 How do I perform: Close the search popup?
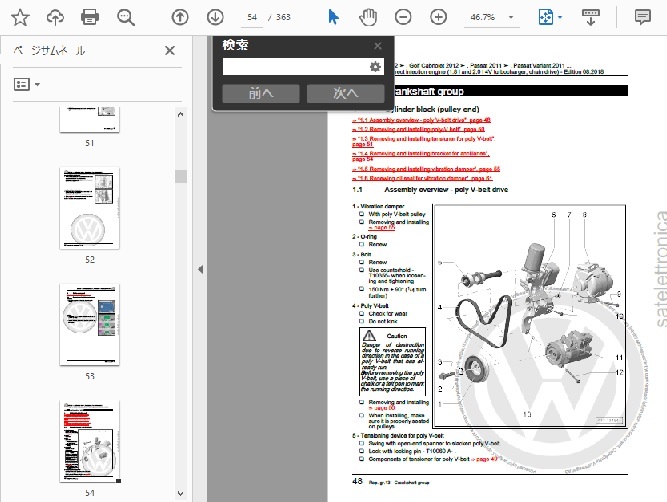tap(378, 46)
